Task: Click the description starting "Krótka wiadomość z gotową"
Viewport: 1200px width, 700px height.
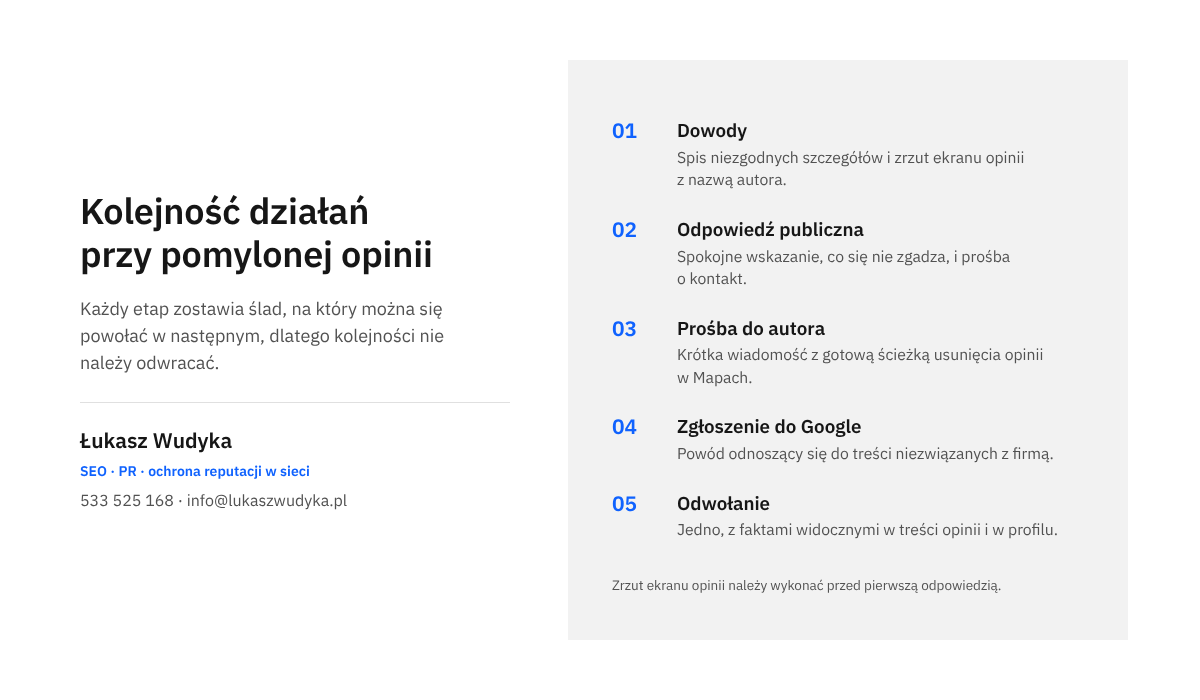Action: [x=860, y=366]
